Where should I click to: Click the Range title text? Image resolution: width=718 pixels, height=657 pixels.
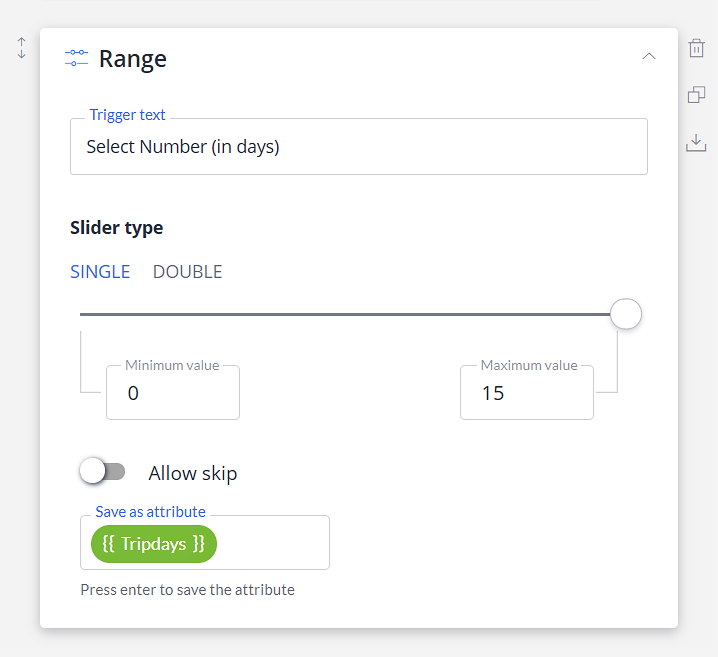pyautogui.click(x=133, y=59)
